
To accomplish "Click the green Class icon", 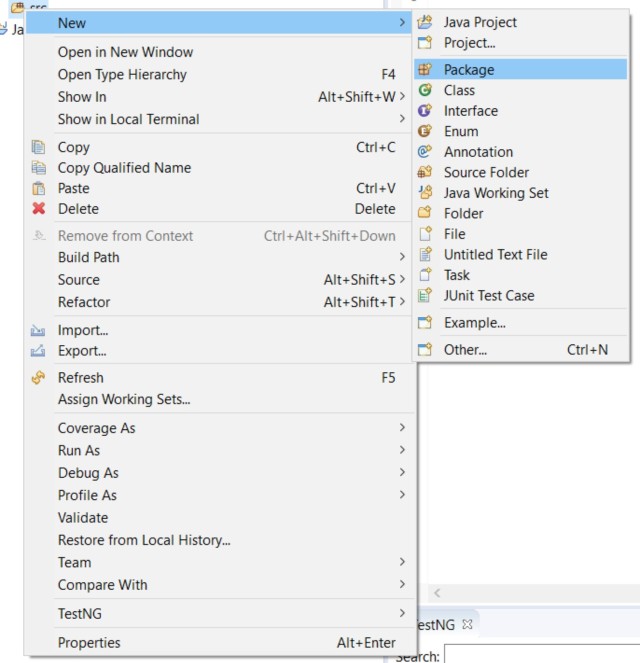I will (x=425, y=90).
